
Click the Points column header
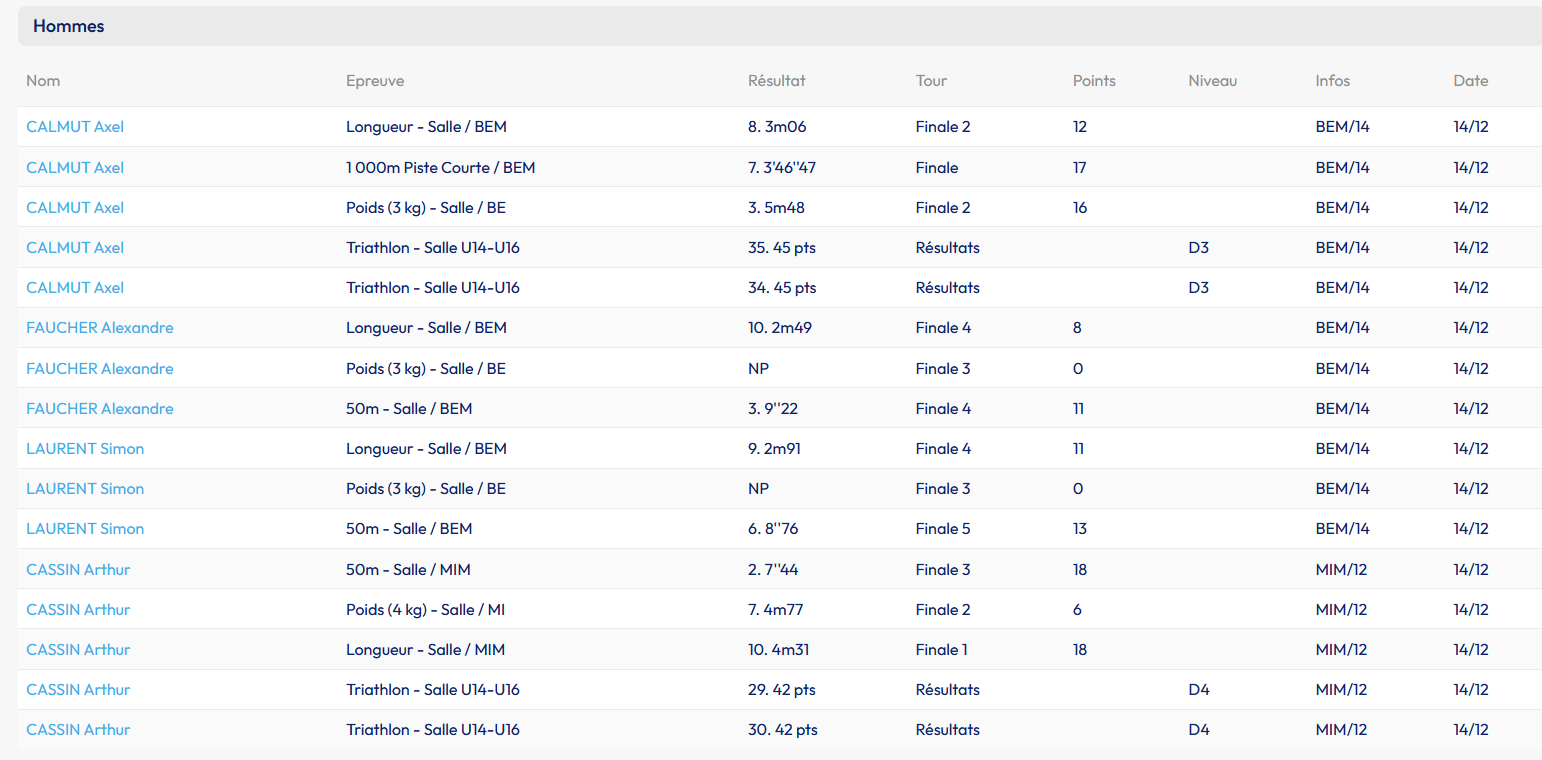pos(1094,81)
